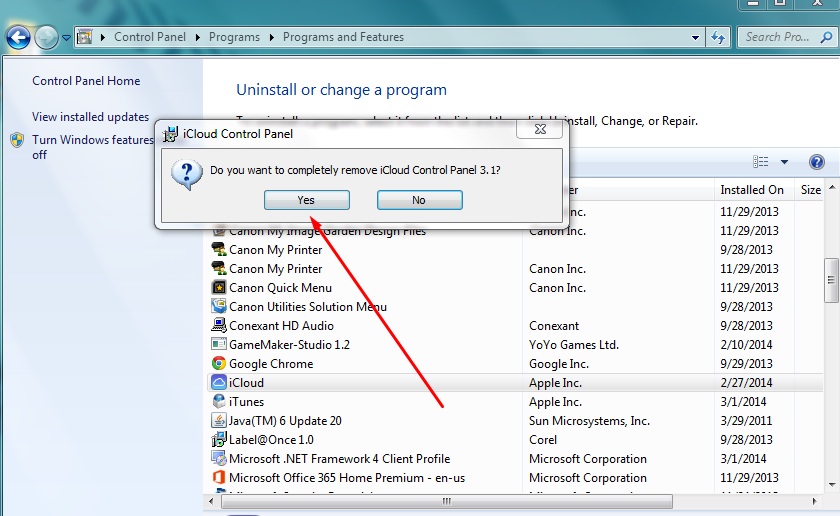840x516 pixels.
Task: Select the iTunes program icon
Action: click(x=219, y=401)
